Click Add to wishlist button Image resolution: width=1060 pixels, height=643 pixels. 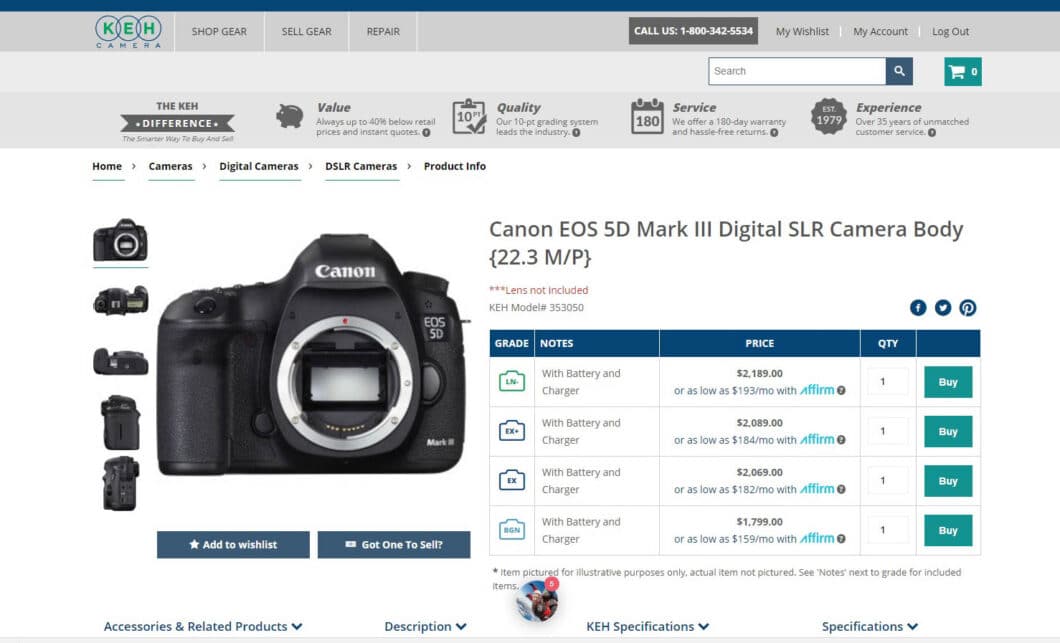[233, 544]
